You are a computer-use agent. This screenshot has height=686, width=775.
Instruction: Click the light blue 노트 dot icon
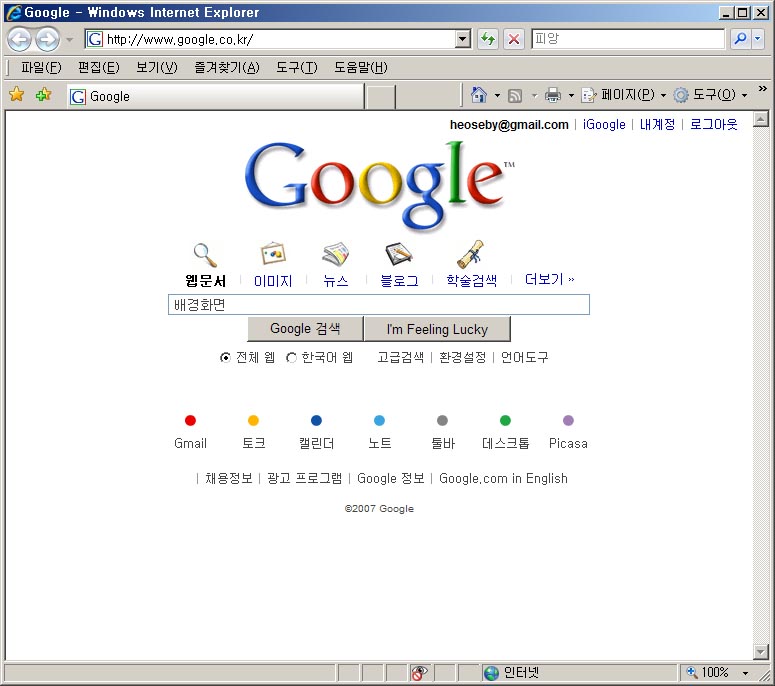click(x=379, y=421)
